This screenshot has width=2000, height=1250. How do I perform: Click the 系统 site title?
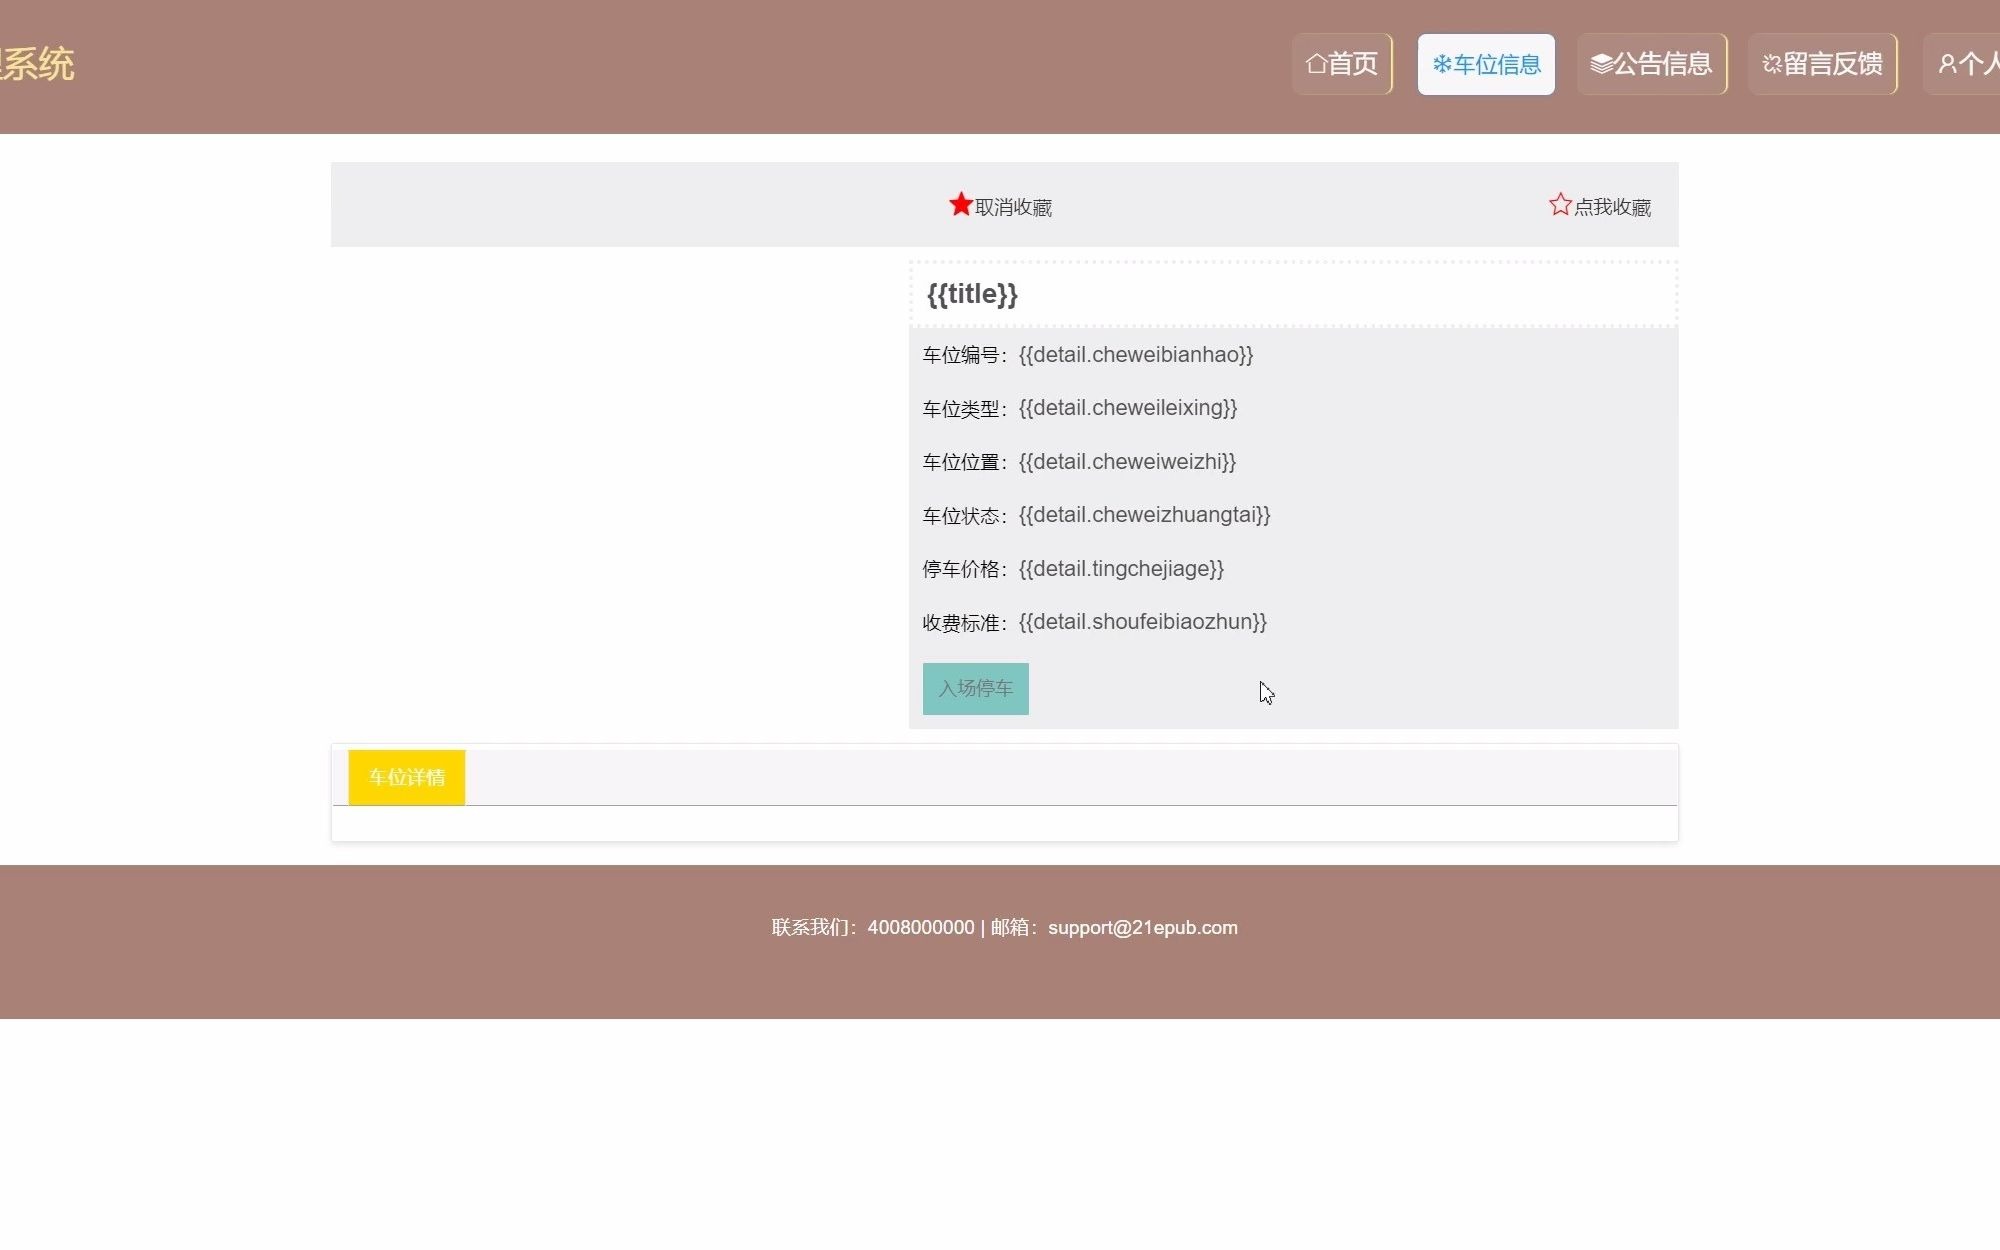(x=37, y=64)
